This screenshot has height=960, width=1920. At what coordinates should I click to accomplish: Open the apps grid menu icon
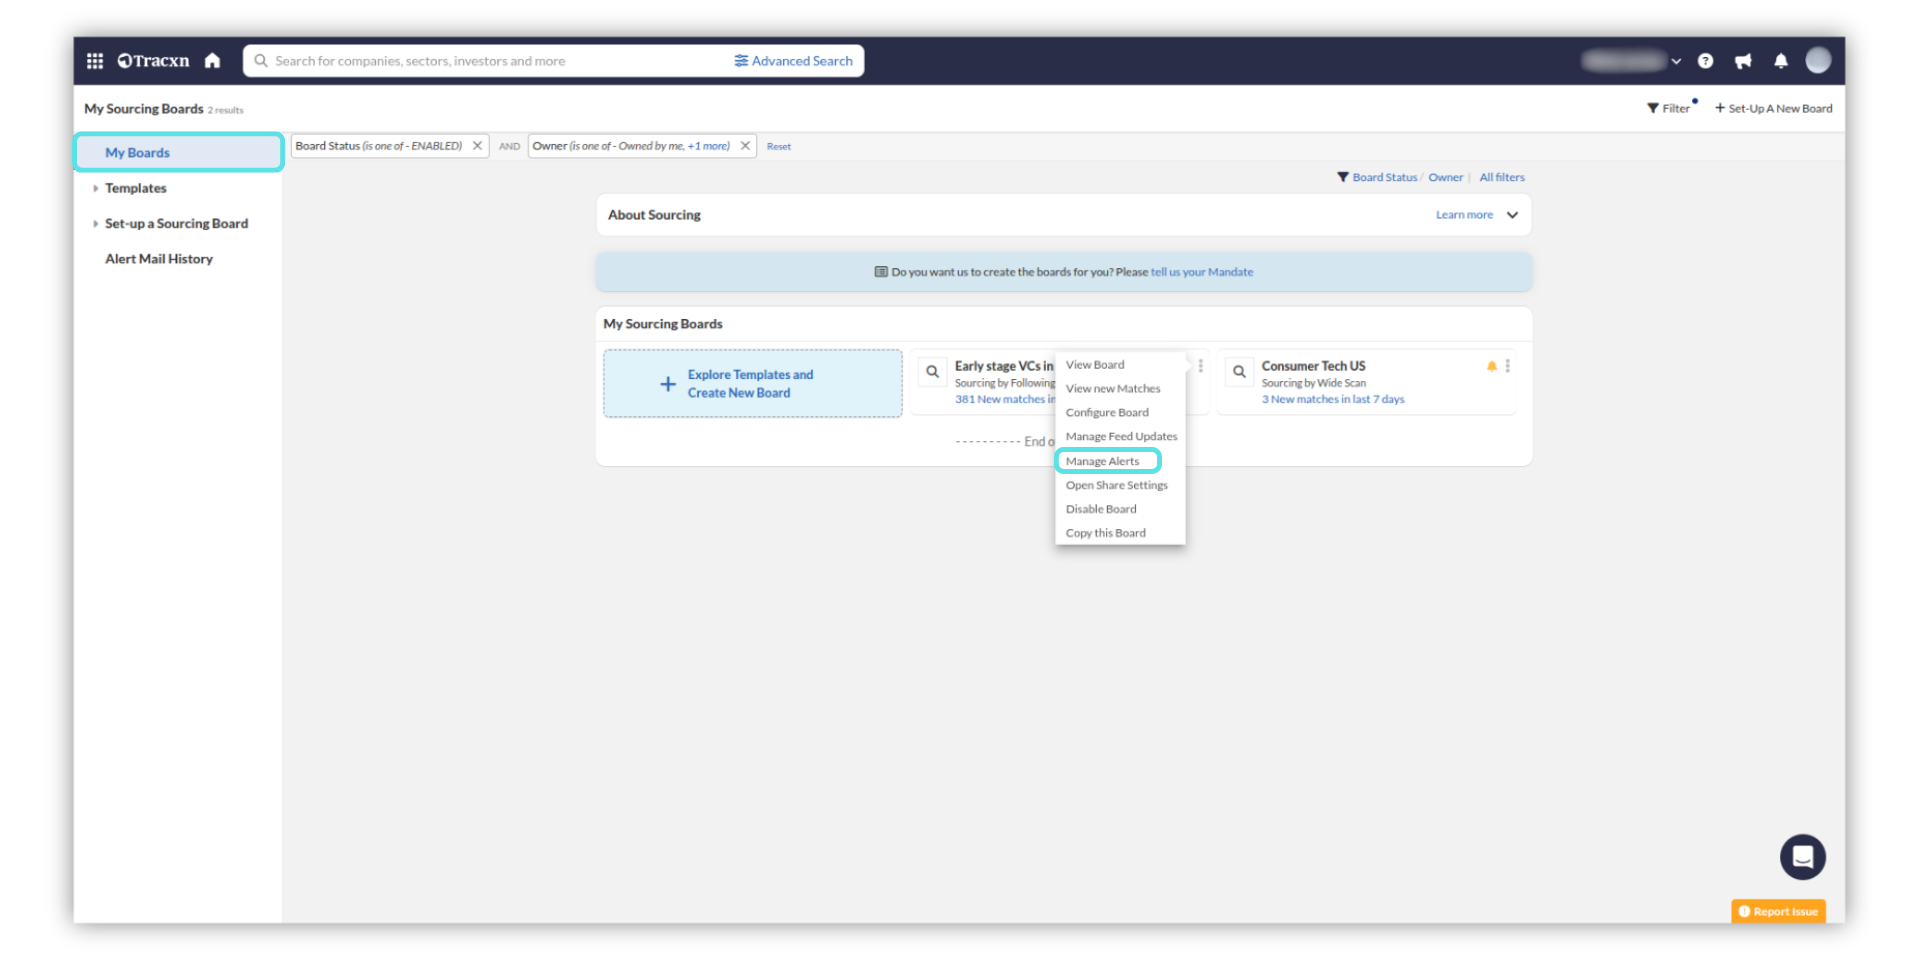pyautogui.click(x=95, y=61)
